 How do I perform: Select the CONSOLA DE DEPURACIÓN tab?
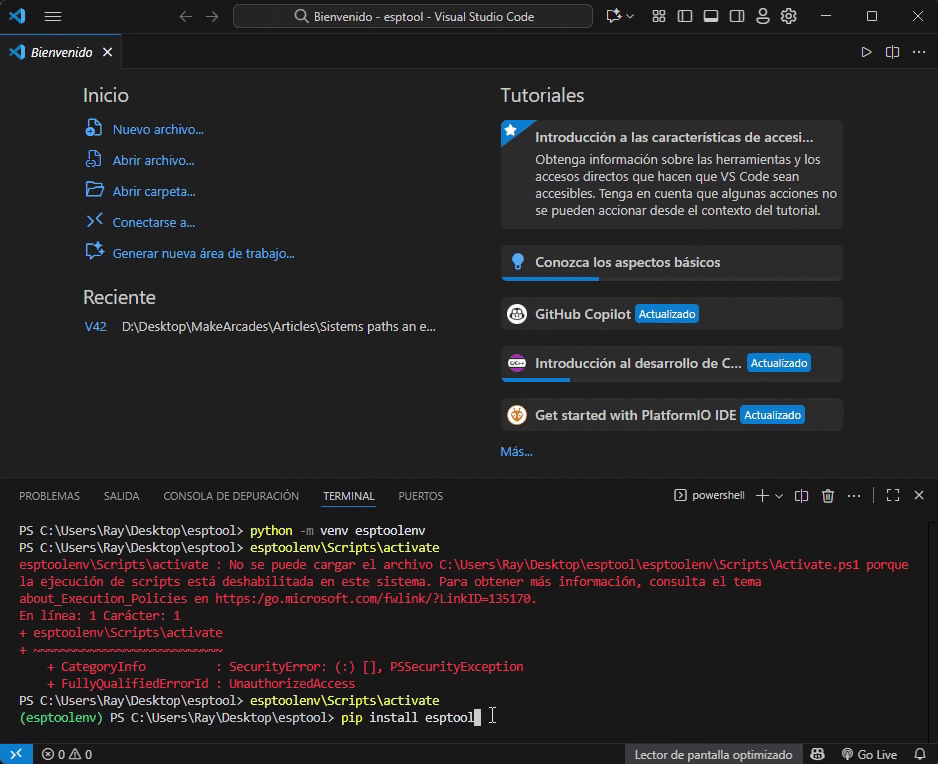point(231,496)
